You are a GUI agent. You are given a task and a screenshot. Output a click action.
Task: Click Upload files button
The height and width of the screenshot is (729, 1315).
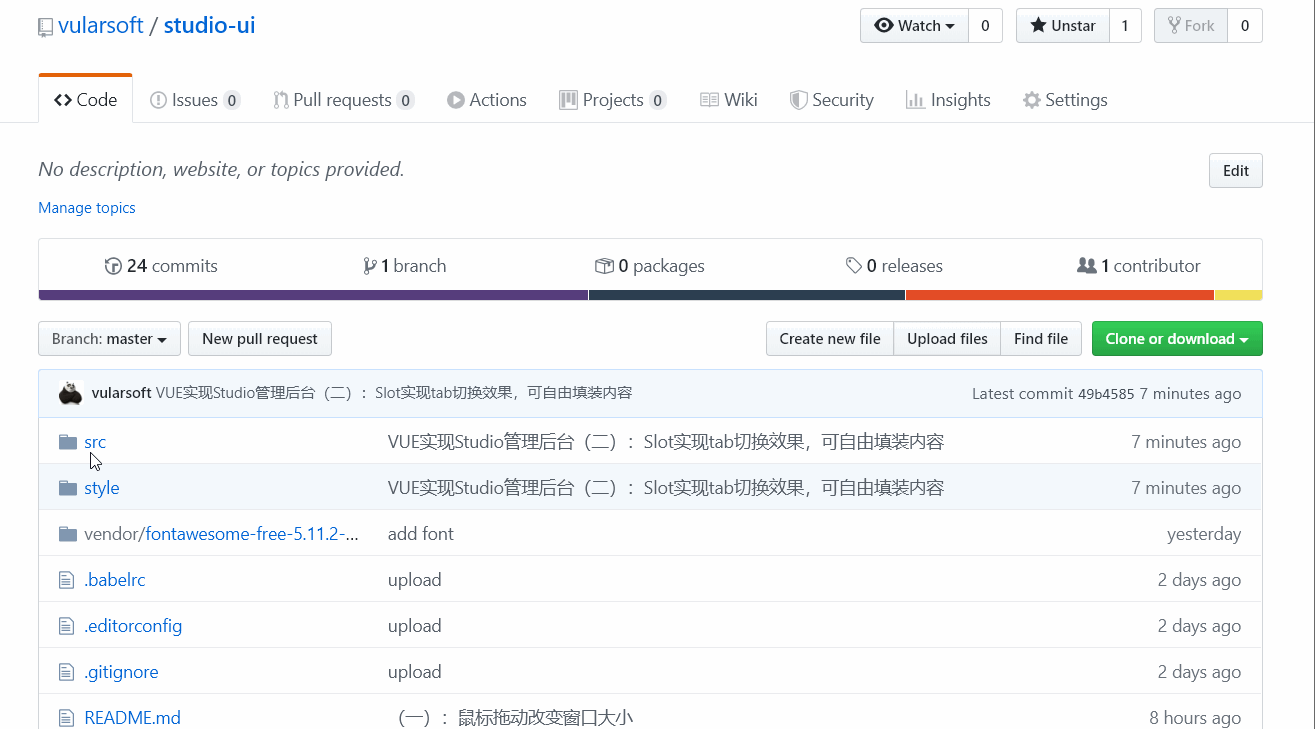[947, 339]
